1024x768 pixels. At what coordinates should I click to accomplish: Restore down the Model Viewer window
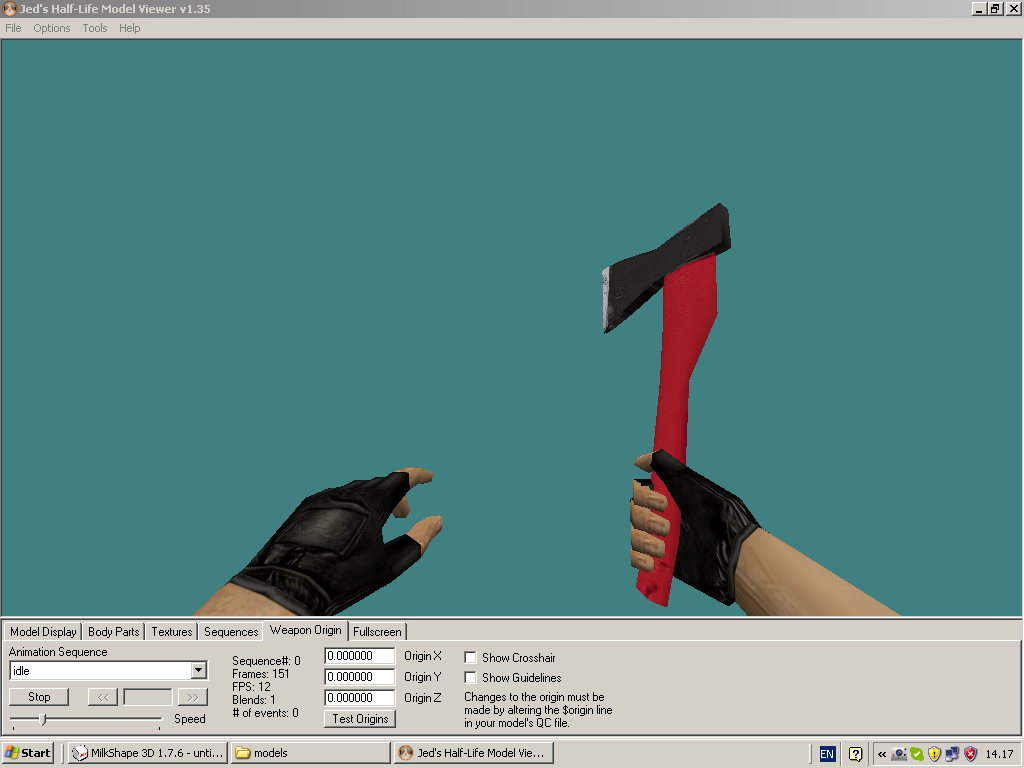995,8
